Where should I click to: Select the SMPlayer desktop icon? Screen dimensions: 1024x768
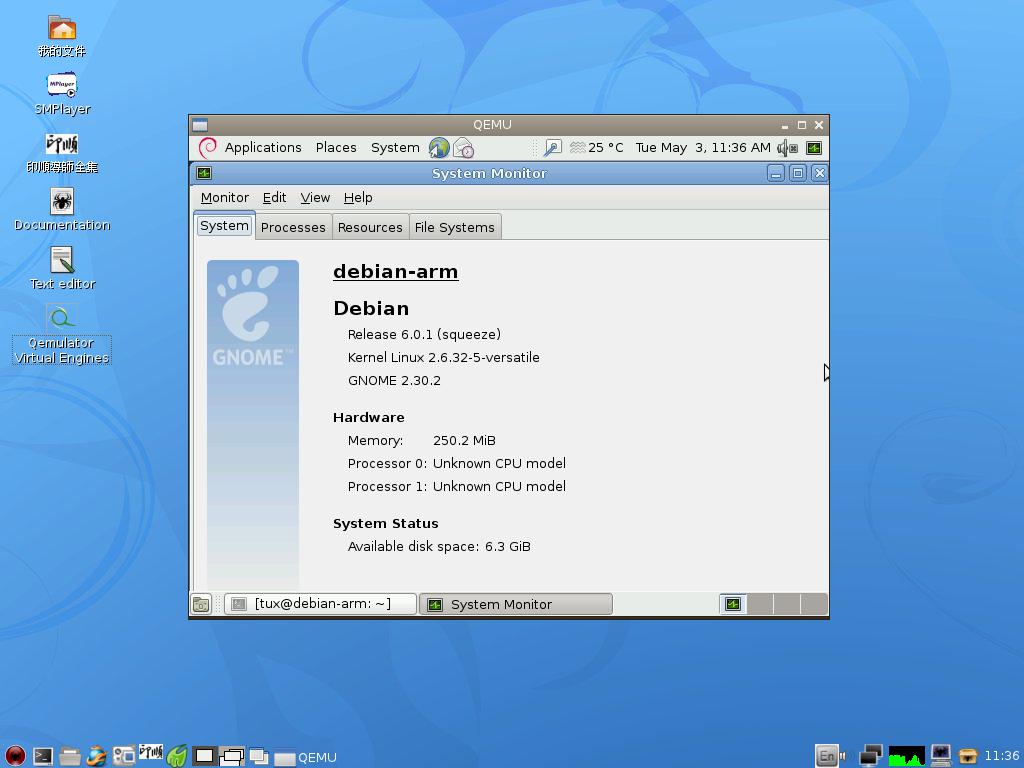click(62, 94)
